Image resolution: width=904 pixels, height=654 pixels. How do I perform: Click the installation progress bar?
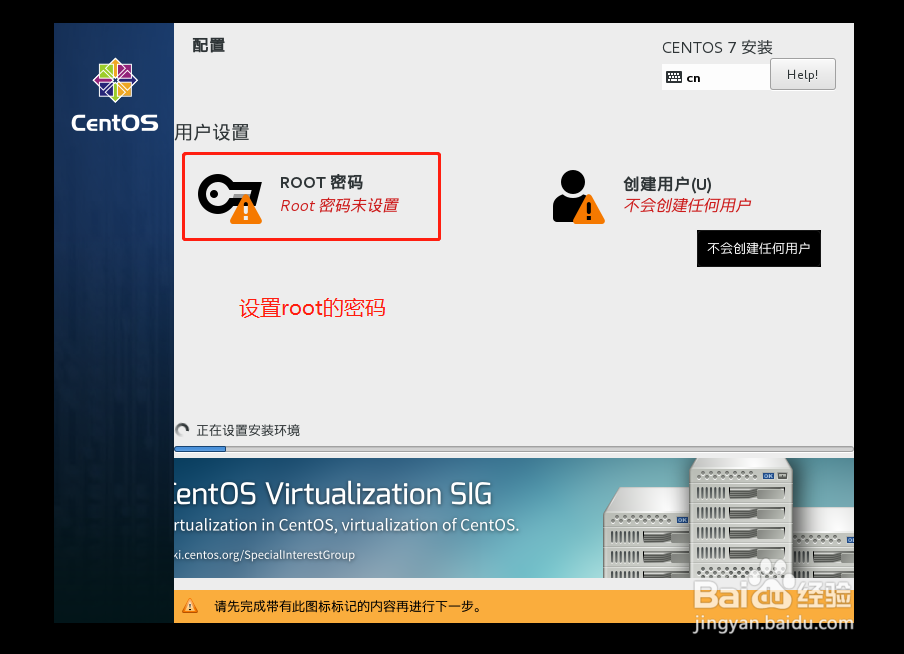click(x=514, y=449)
